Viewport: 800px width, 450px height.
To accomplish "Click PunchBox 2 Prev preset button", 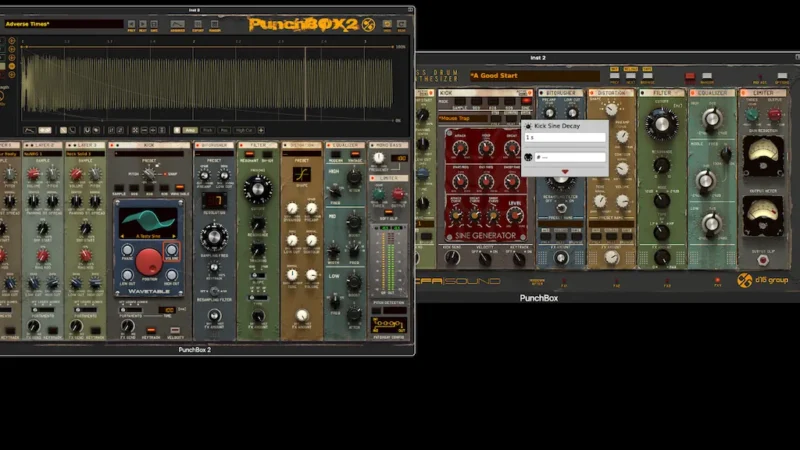I will (132, 24).
